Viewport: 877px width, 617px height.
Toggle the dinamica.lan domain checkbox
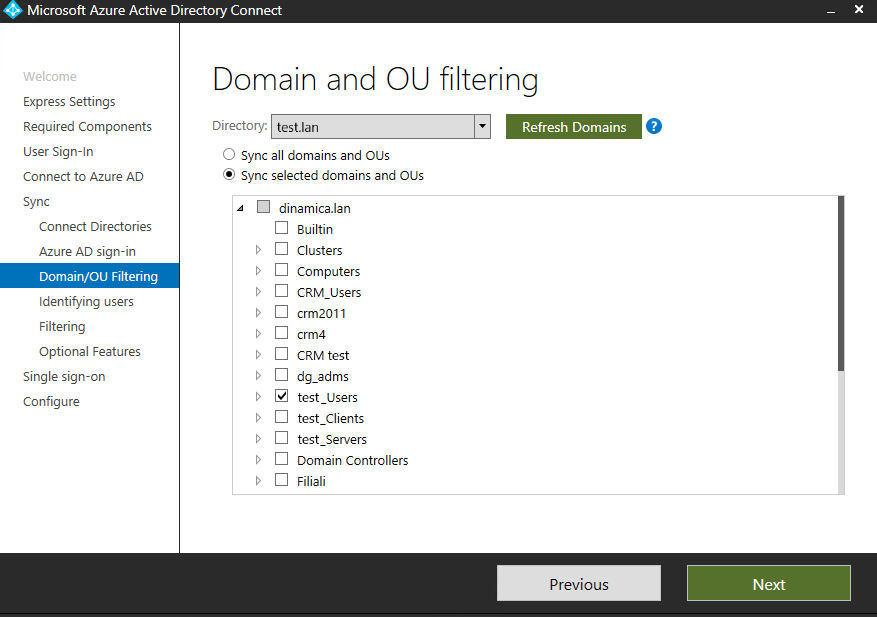[263, 207]
